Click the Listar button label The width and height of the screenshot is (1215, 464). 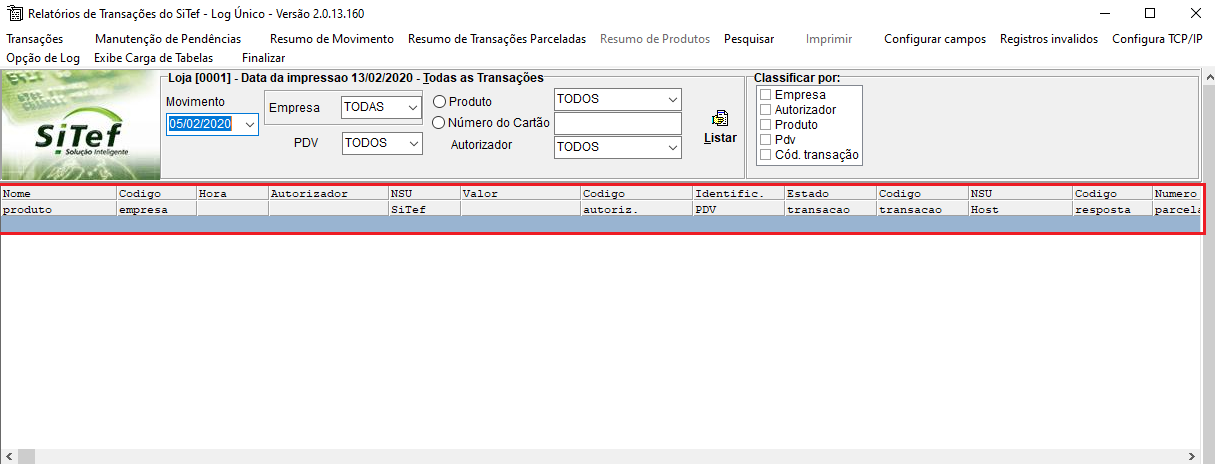(720, 138)
